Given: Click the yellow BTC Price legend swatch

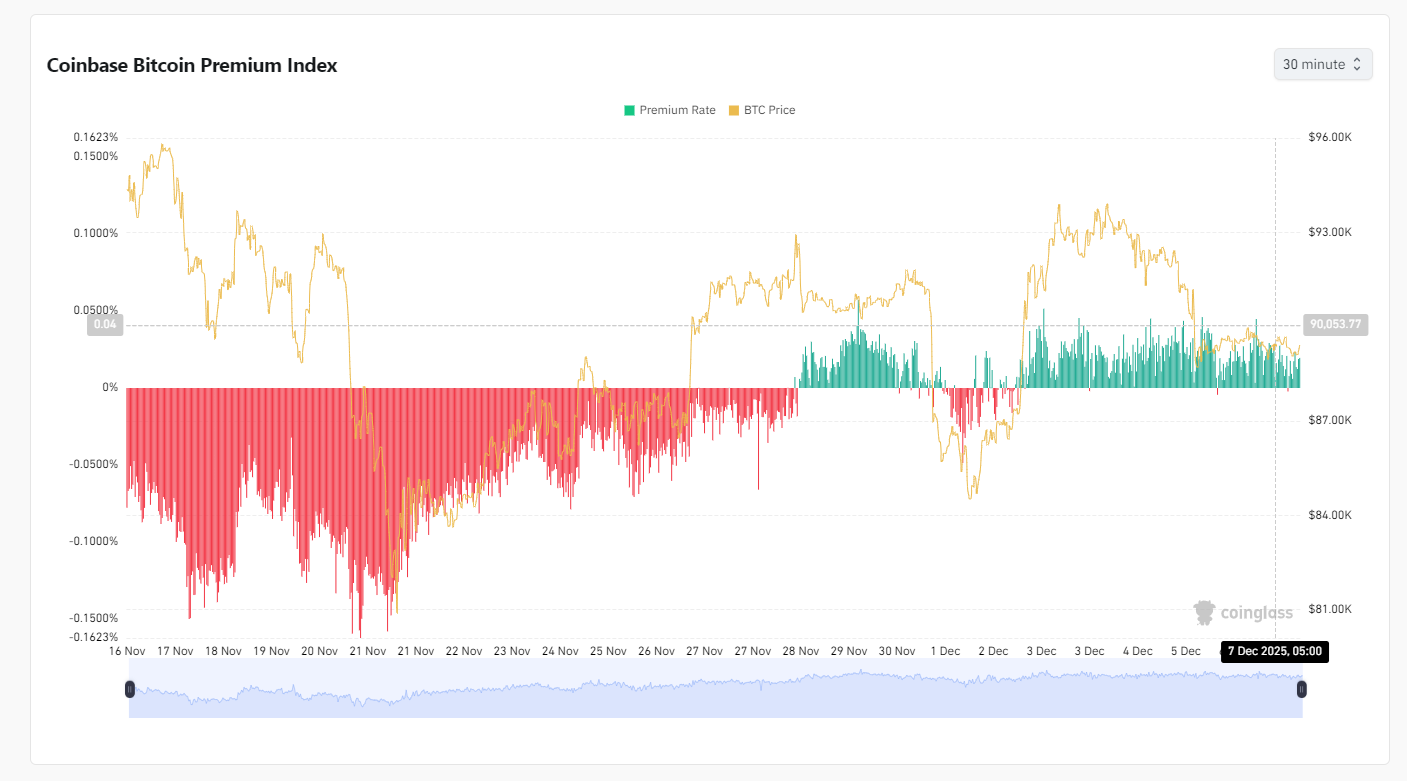Looking at the screenshot, I should 733,110.
